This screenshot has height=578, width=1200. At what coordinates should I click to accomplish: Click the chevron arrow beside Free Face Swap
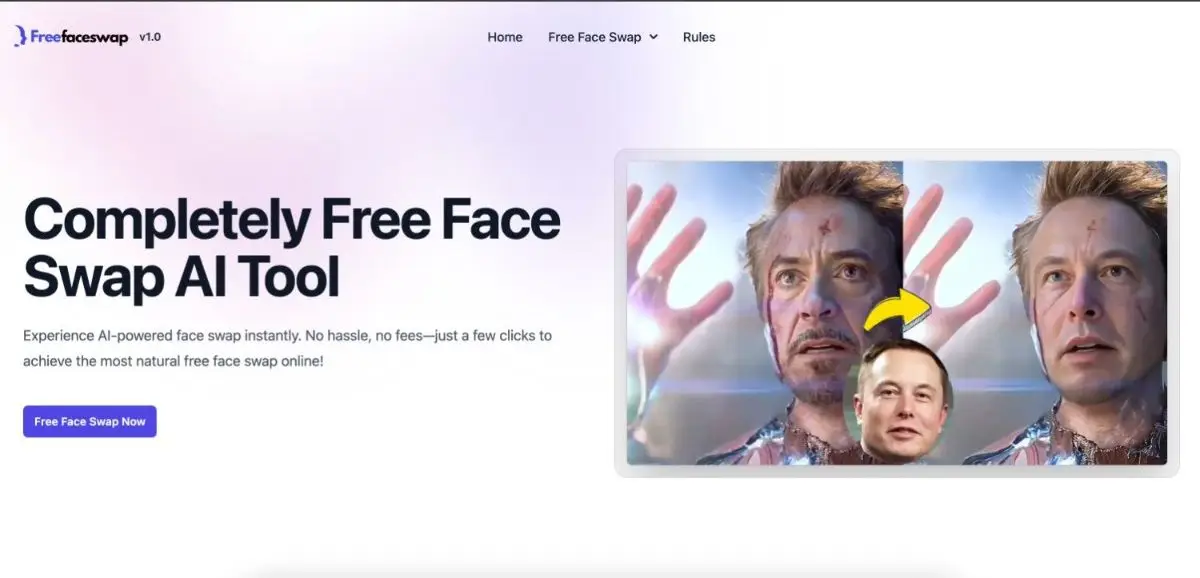coord(655,37)
